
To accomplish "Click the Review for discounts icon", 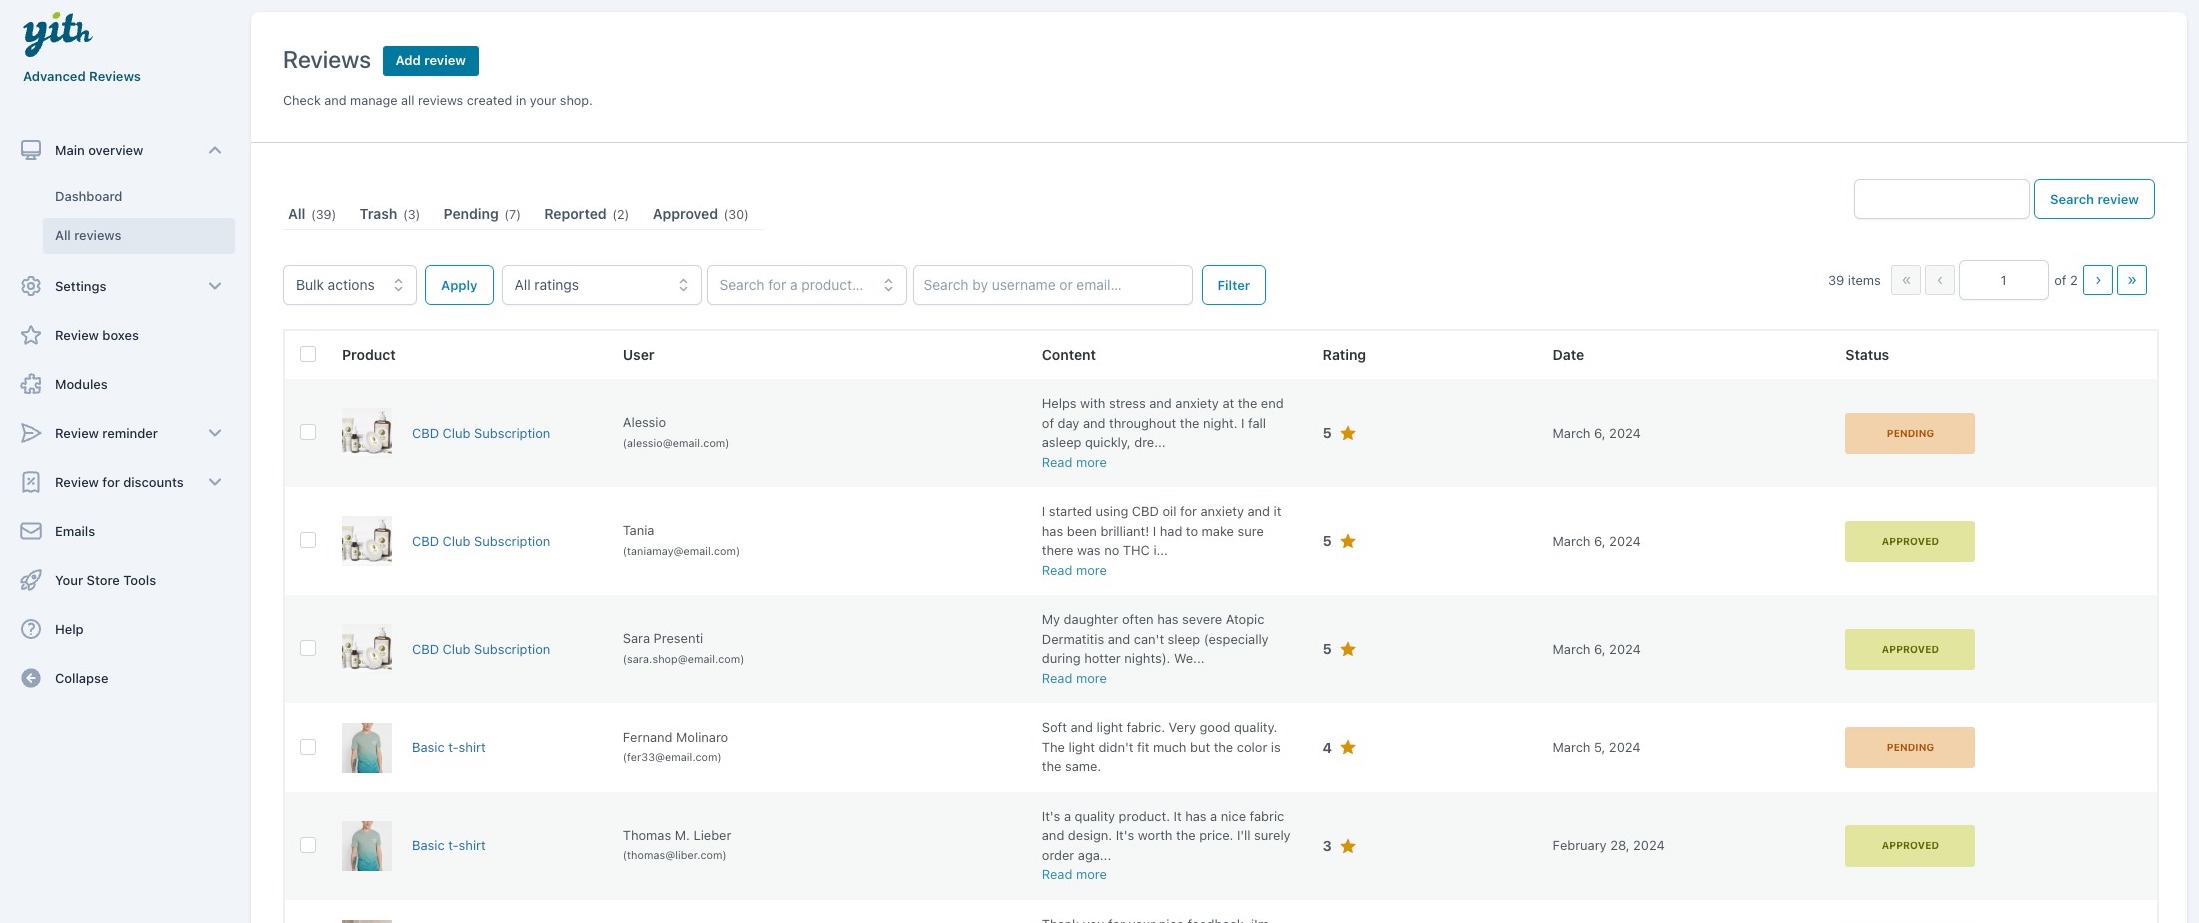I will coord(31,482).
